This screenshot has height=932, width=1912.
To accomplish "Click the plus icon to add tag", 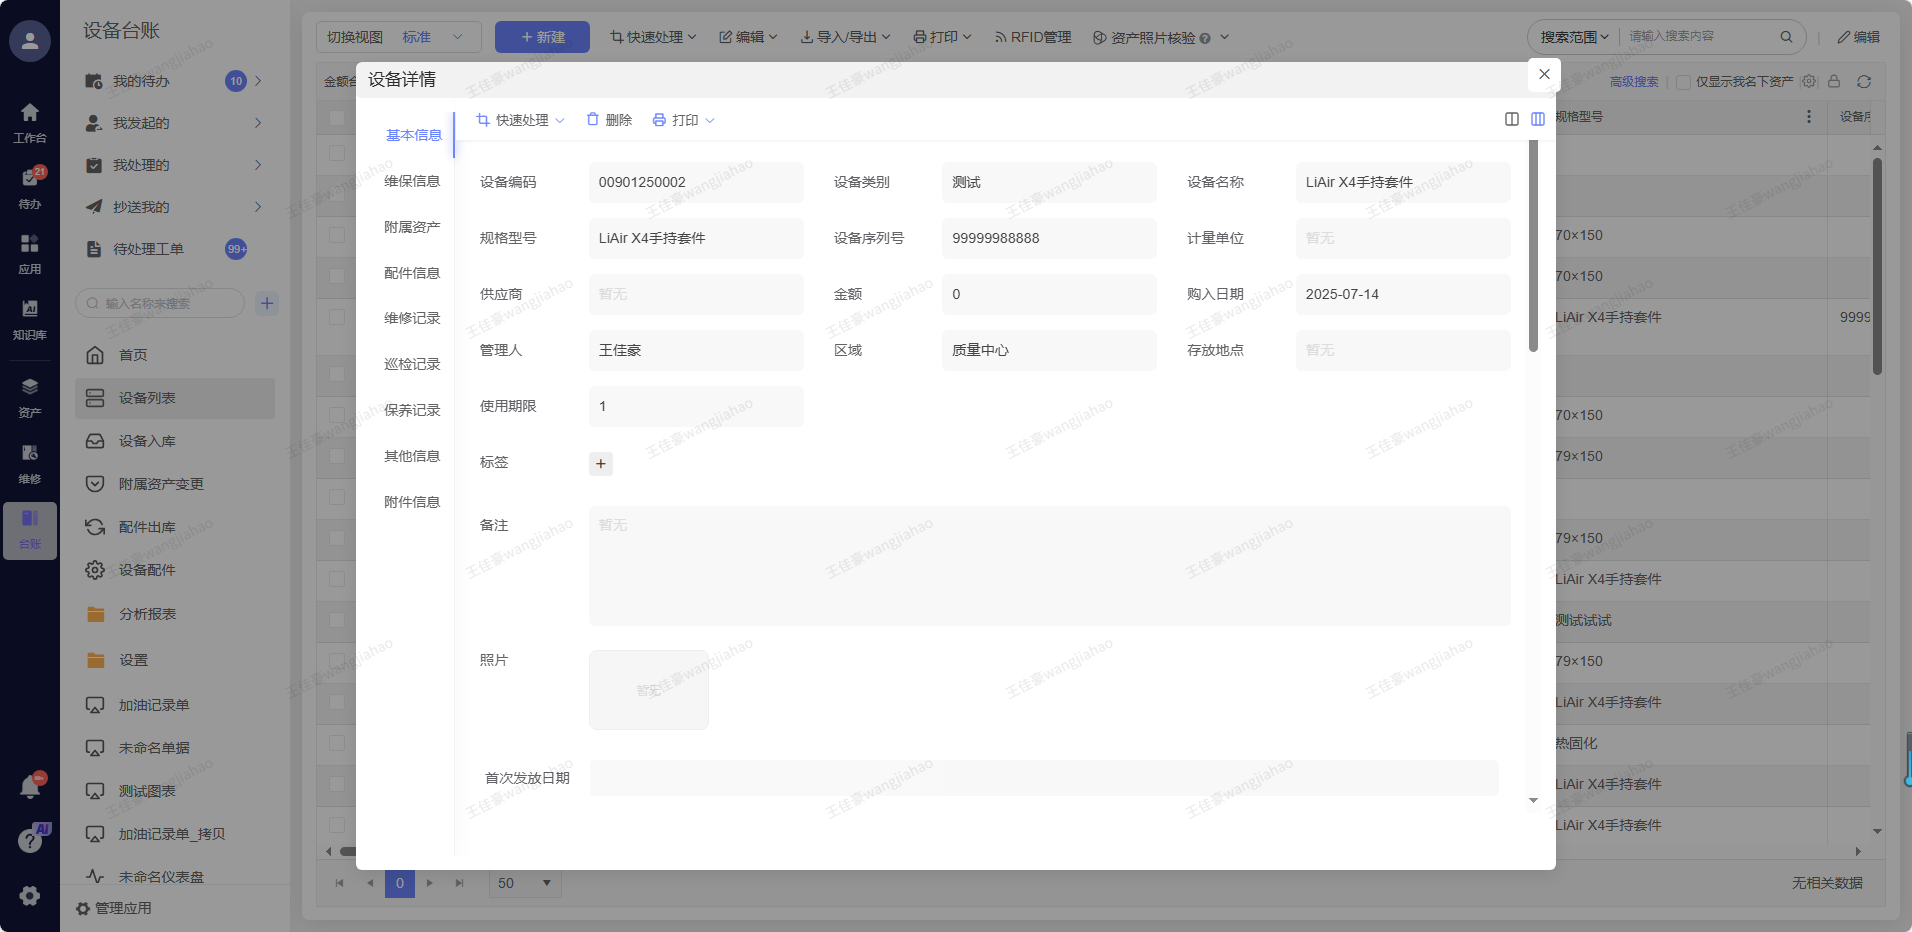I will click(x=600, y=463).
